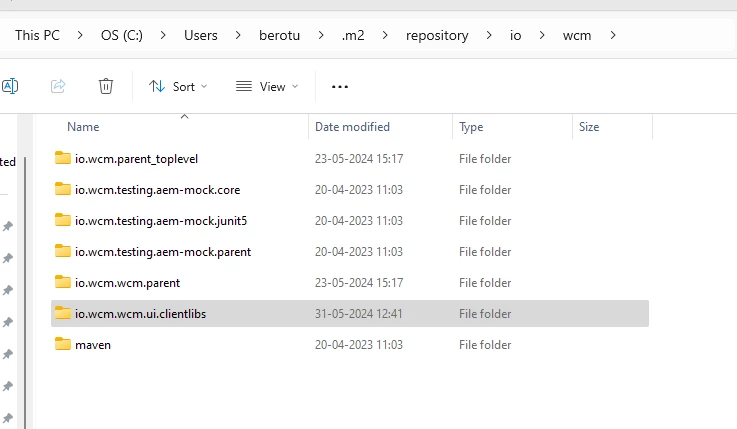Screen dimensions: 737x429
Task: Select io.wcm.wcm.ui.clientlibs folder name
Action: (141, 314)
